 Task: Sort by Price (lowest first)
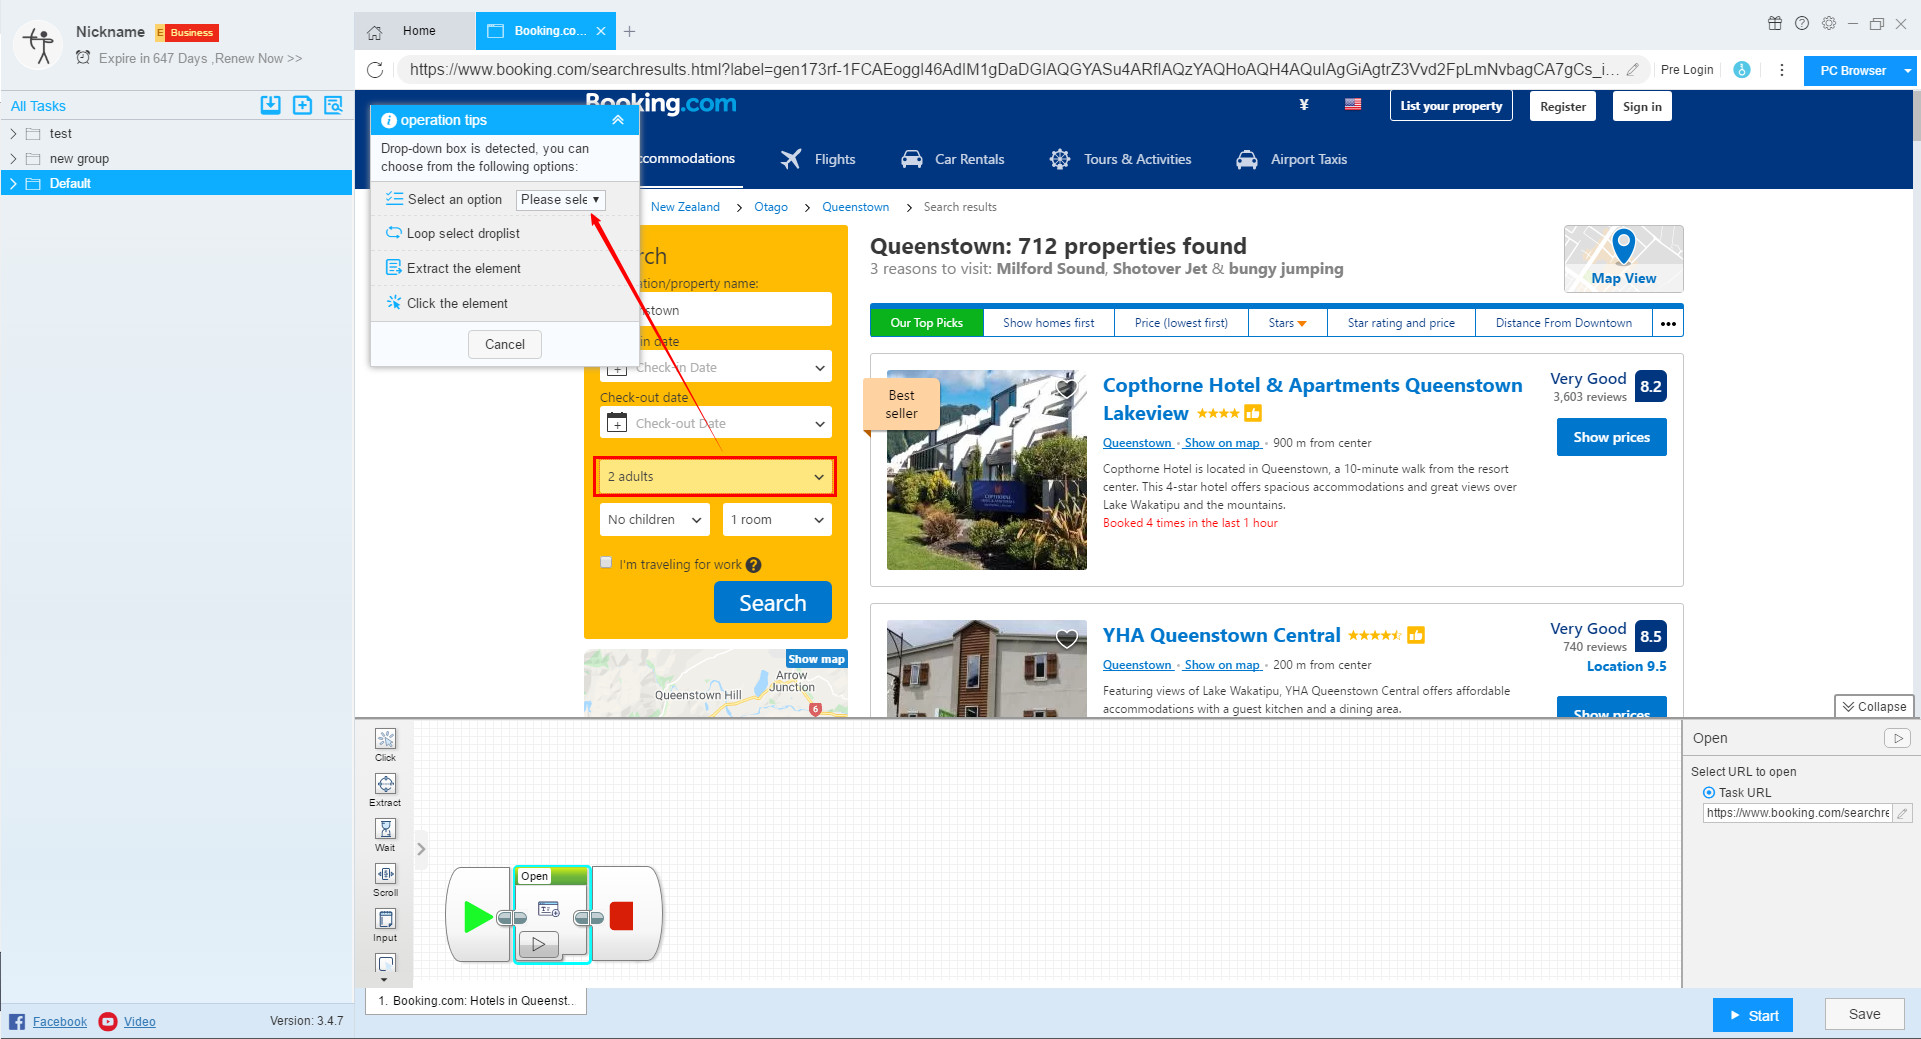tap(1181, 323)
